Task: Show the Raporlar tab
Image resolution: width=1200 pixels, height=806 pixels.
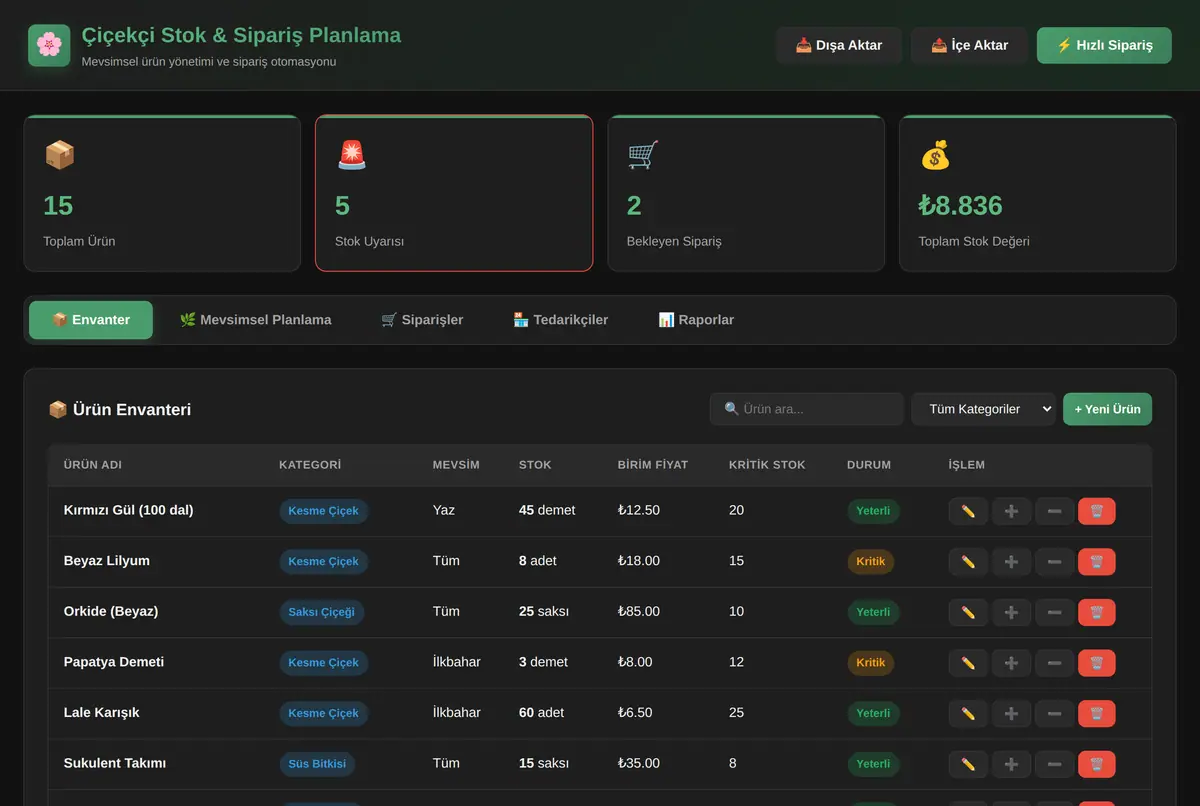Action: pos(696,320)
